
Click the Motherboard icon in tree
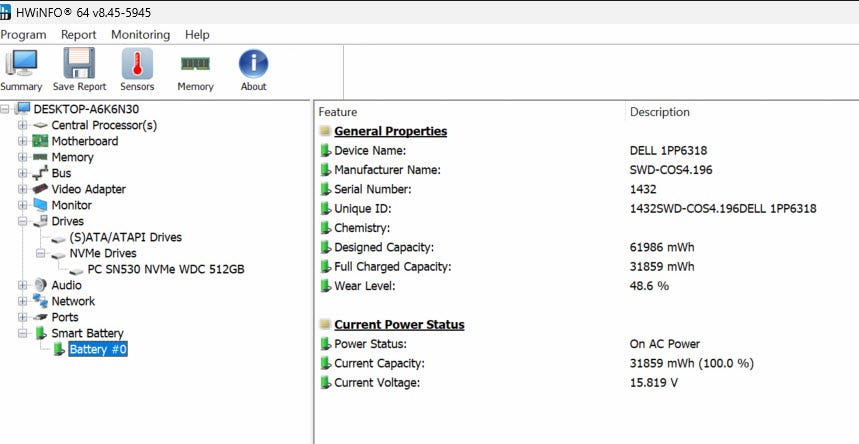[40, 141]
